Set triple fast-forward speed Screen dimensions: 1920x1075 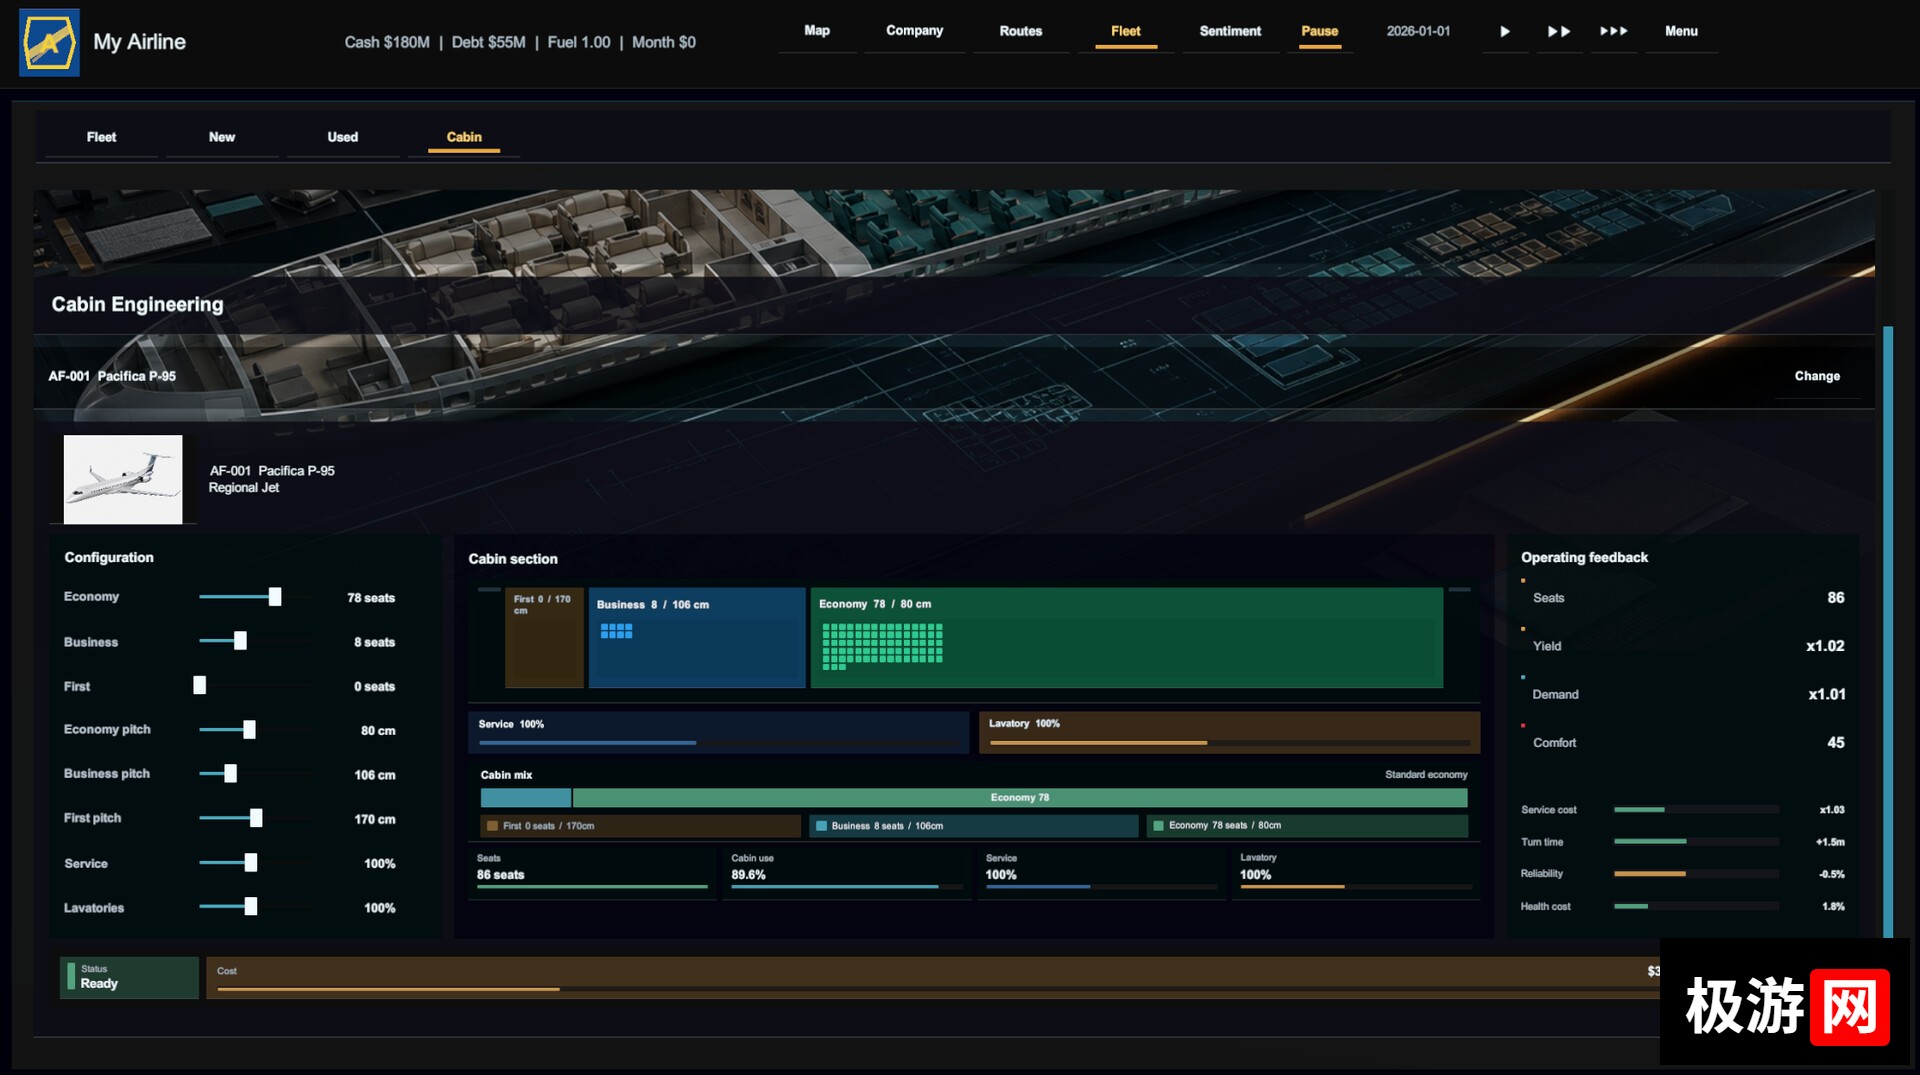[1613, 32]
